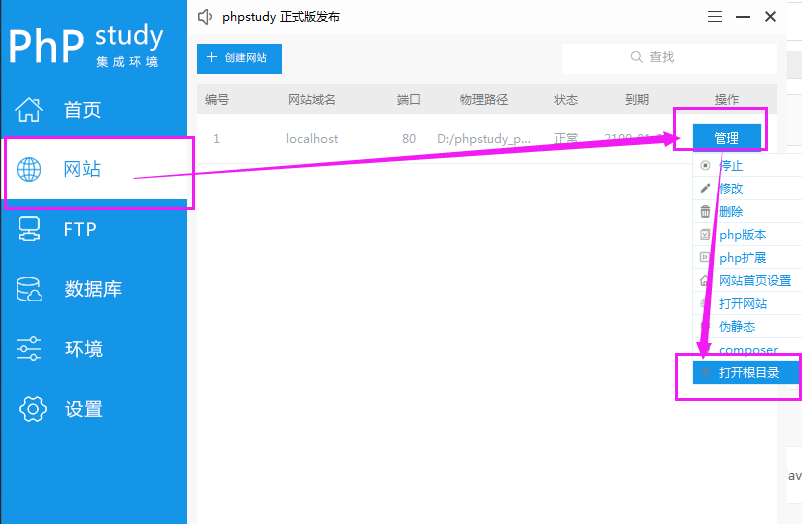This screenshot has height=524, width=802.
Task: Click the speaker announcement icon
Action: tap(205, 17)
